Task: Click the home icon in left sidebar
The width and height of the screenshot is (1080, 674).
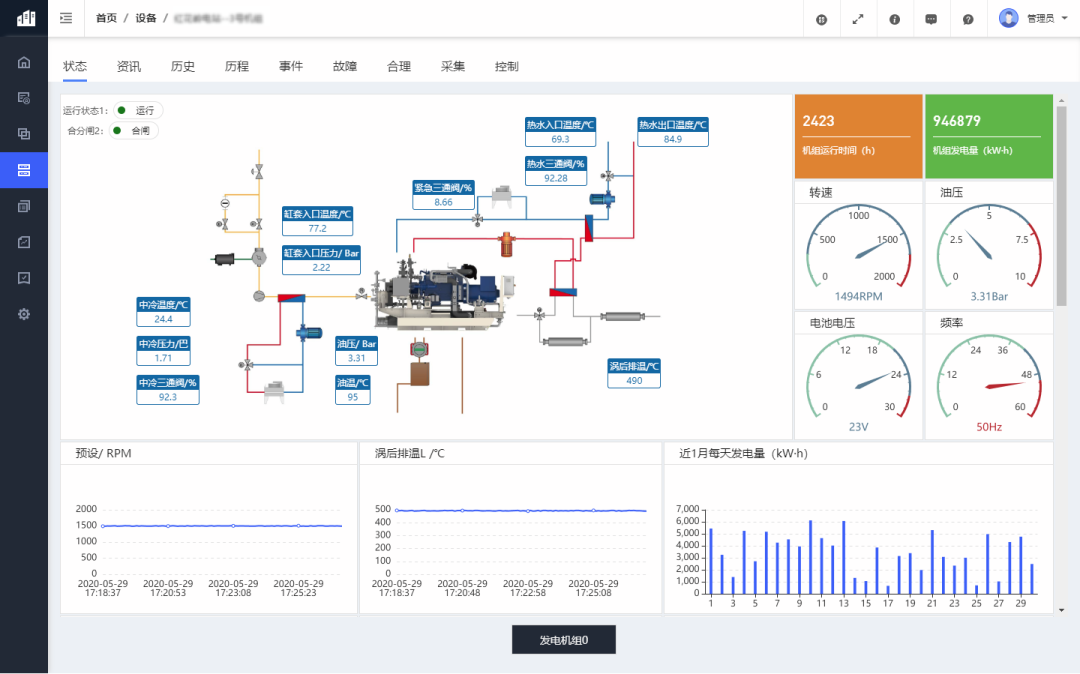Action: 24,62
